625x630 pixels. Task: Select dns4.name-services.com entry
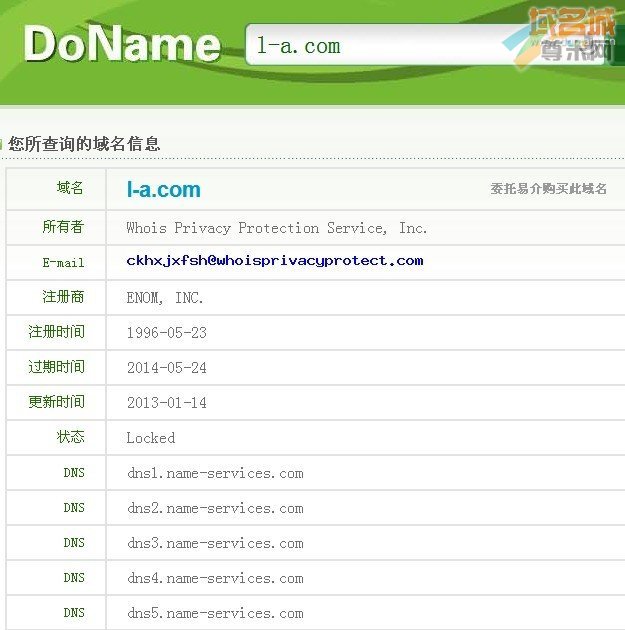click(215, 578)
